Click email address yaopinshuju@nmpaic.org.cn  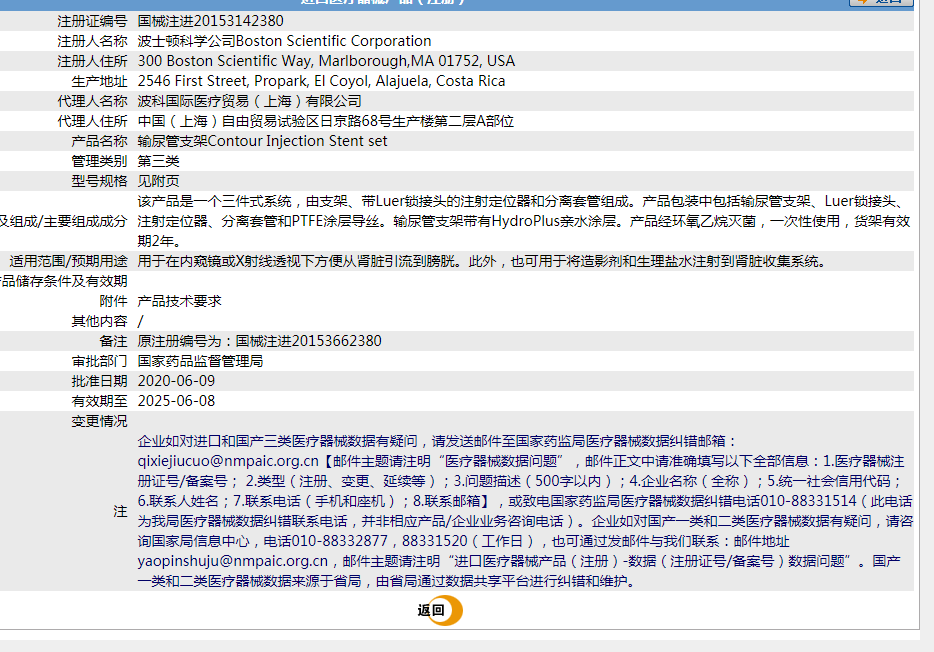(233, 561)
